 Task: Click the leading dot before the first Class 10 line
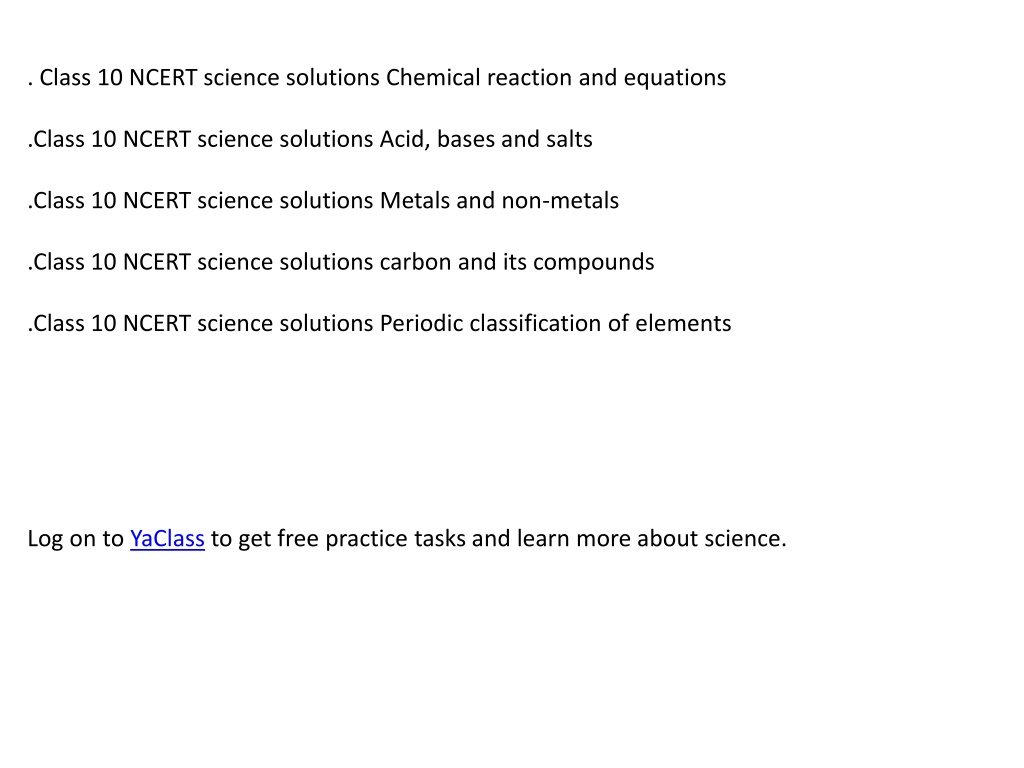(x=31, y=85)
